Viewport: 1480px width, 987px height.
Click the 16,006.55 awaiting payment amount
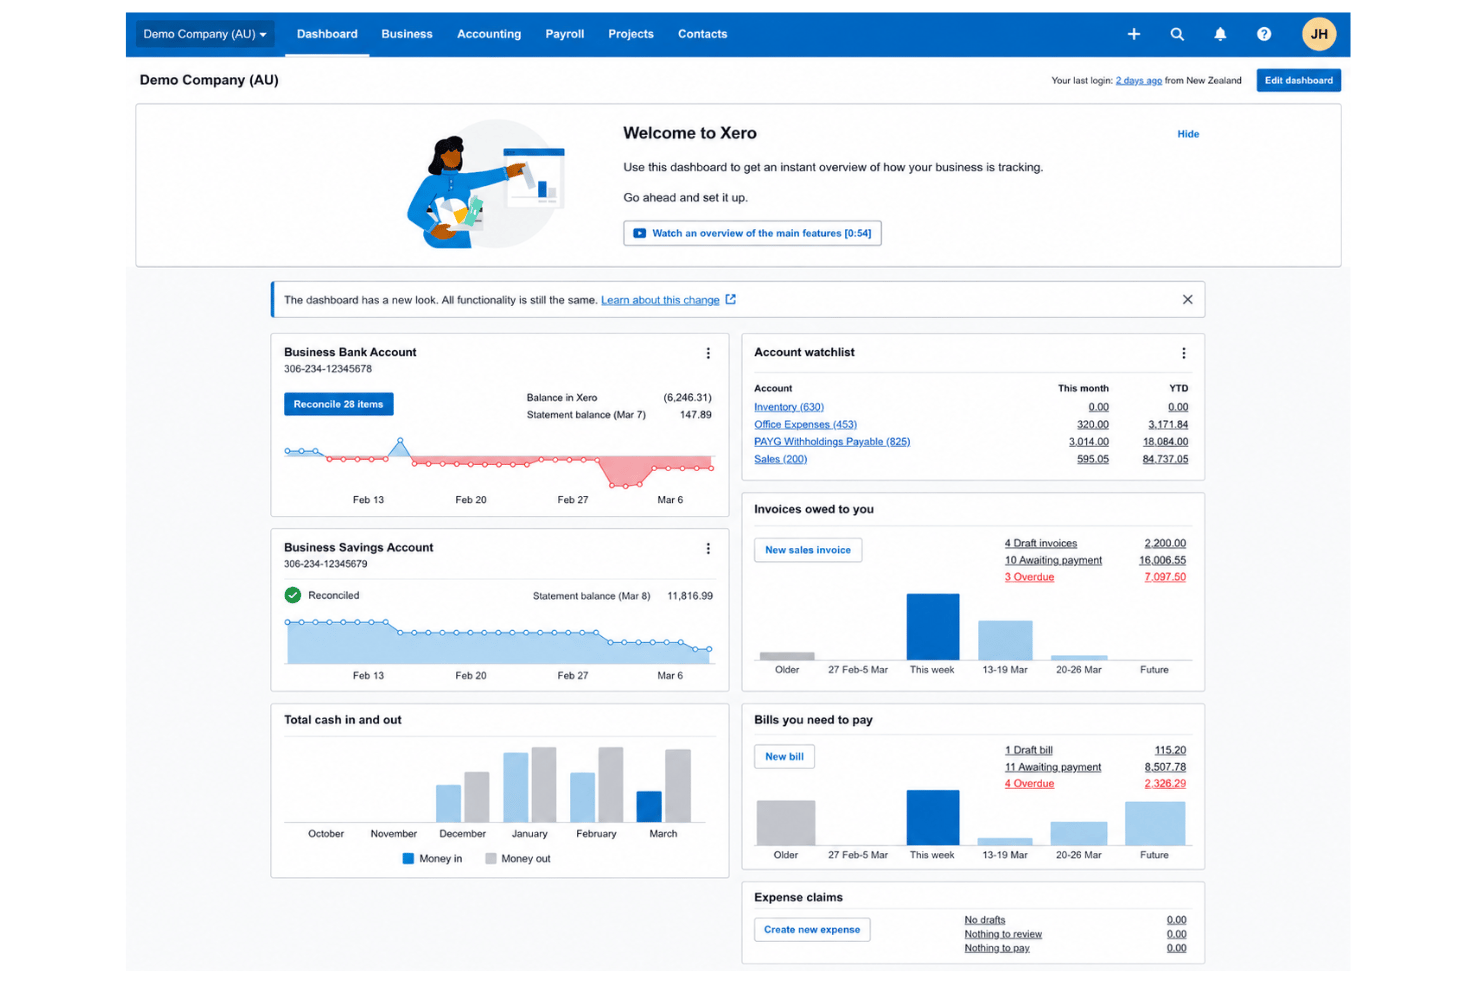coord(1162,561)
